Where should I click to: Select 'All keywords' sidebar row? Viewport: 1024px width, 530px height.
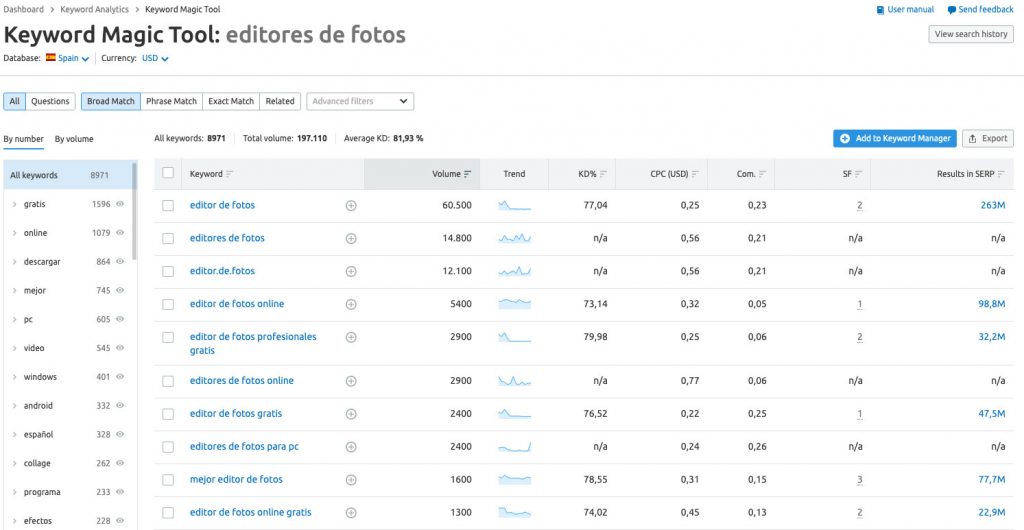(x=67, y=176)
